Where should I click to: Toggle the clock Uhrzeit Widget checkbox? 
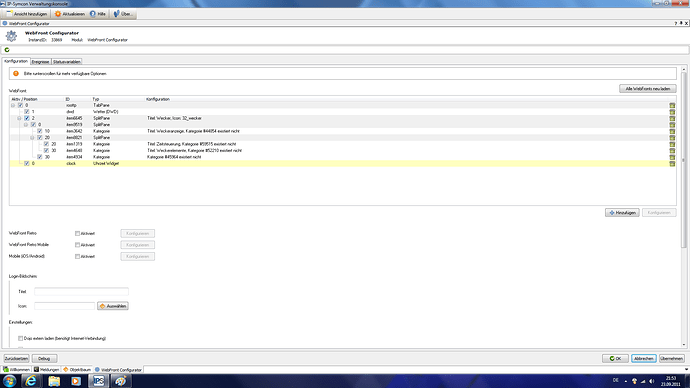pyautogui.click(x=27, y=163)
